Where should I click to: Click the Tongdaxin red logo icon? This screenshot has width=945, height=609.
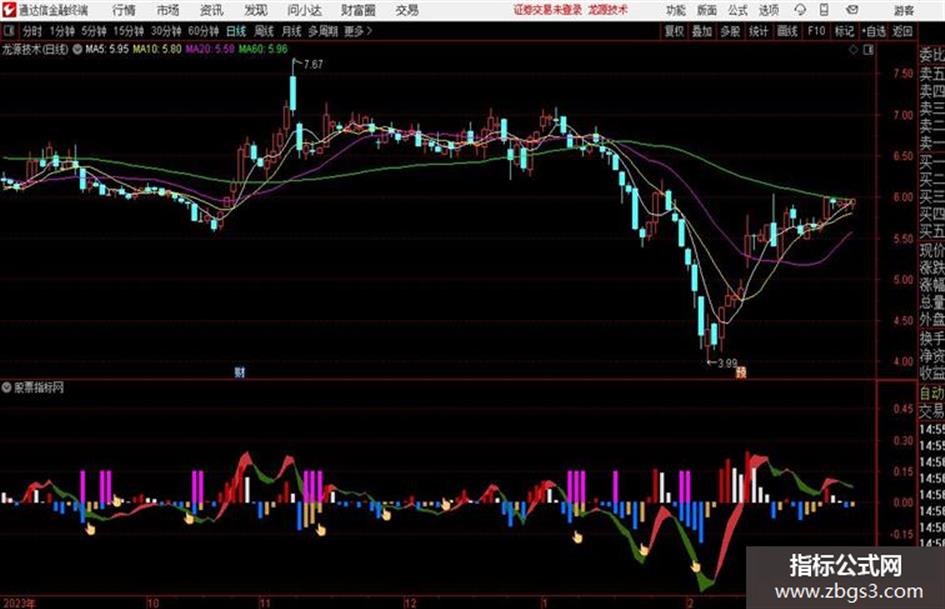(x=8, y=10)
